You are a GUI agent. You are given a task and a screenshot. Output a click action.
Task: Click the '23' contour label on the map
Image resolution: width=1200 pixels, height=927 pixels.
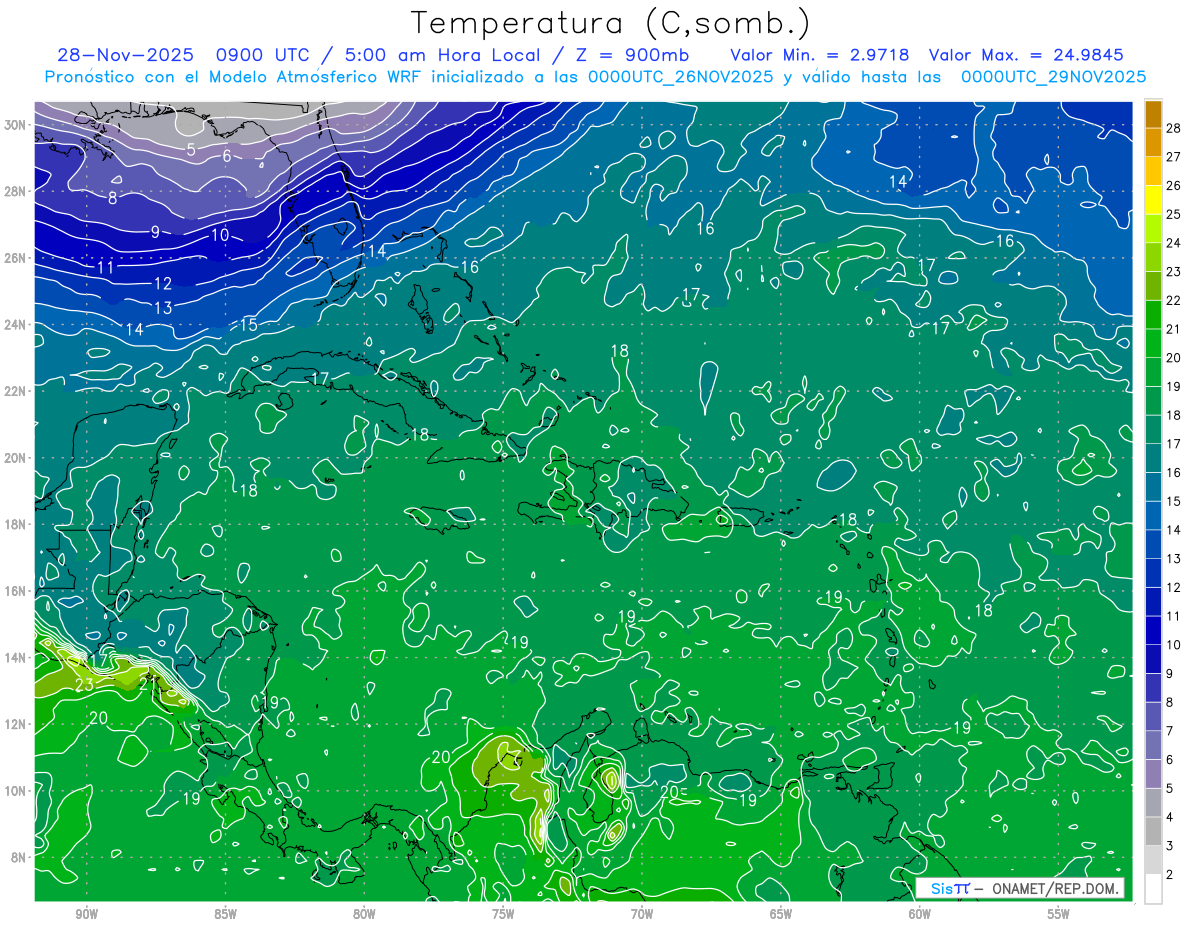coord(84,685)
